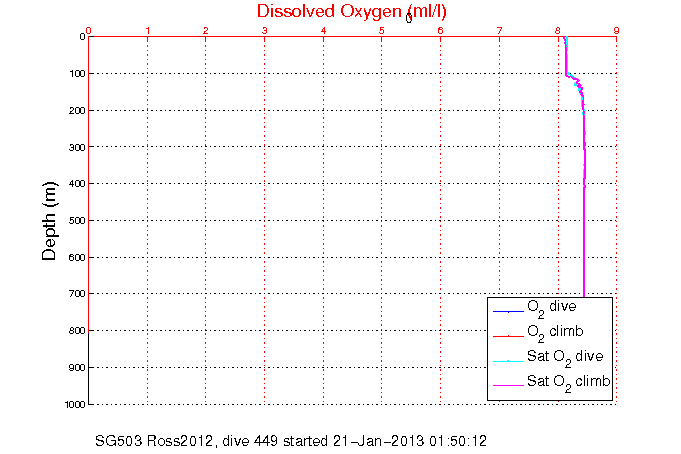Click the x-axis tick label '9'
The width and height of the screenshot is (681, 454).
[616, 31]
